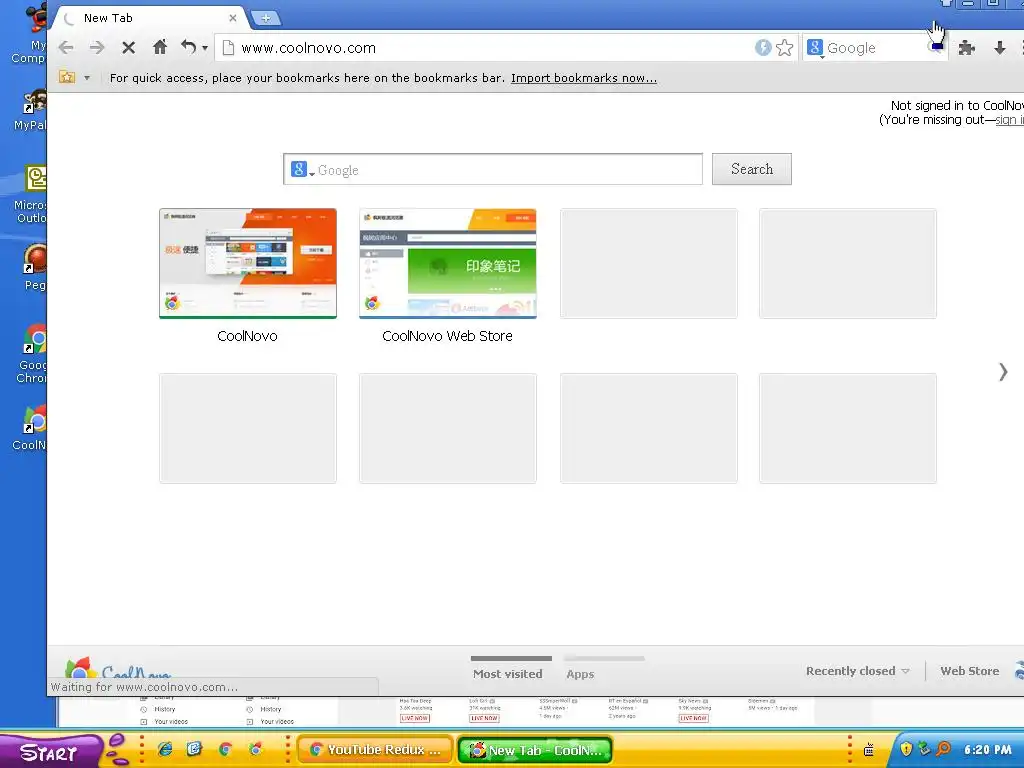
Task: Click the toolbar Google search engine icon
Action: coord(814,48)
